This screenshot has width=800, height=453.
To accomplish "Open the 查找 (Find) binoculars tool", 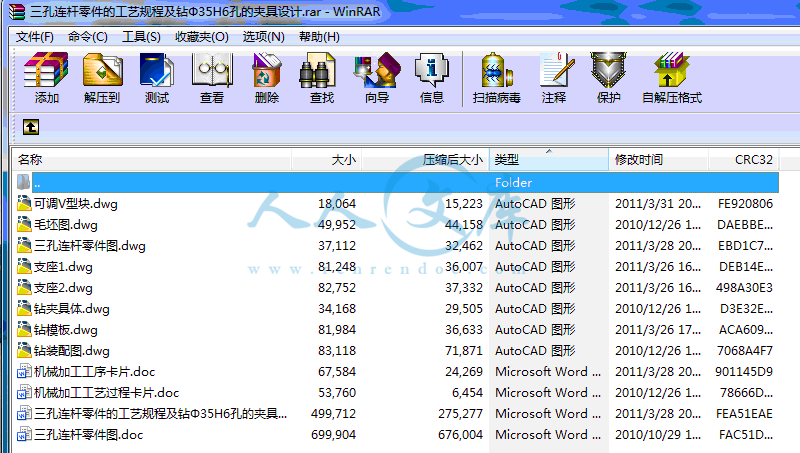I will (x=317, y=70).
